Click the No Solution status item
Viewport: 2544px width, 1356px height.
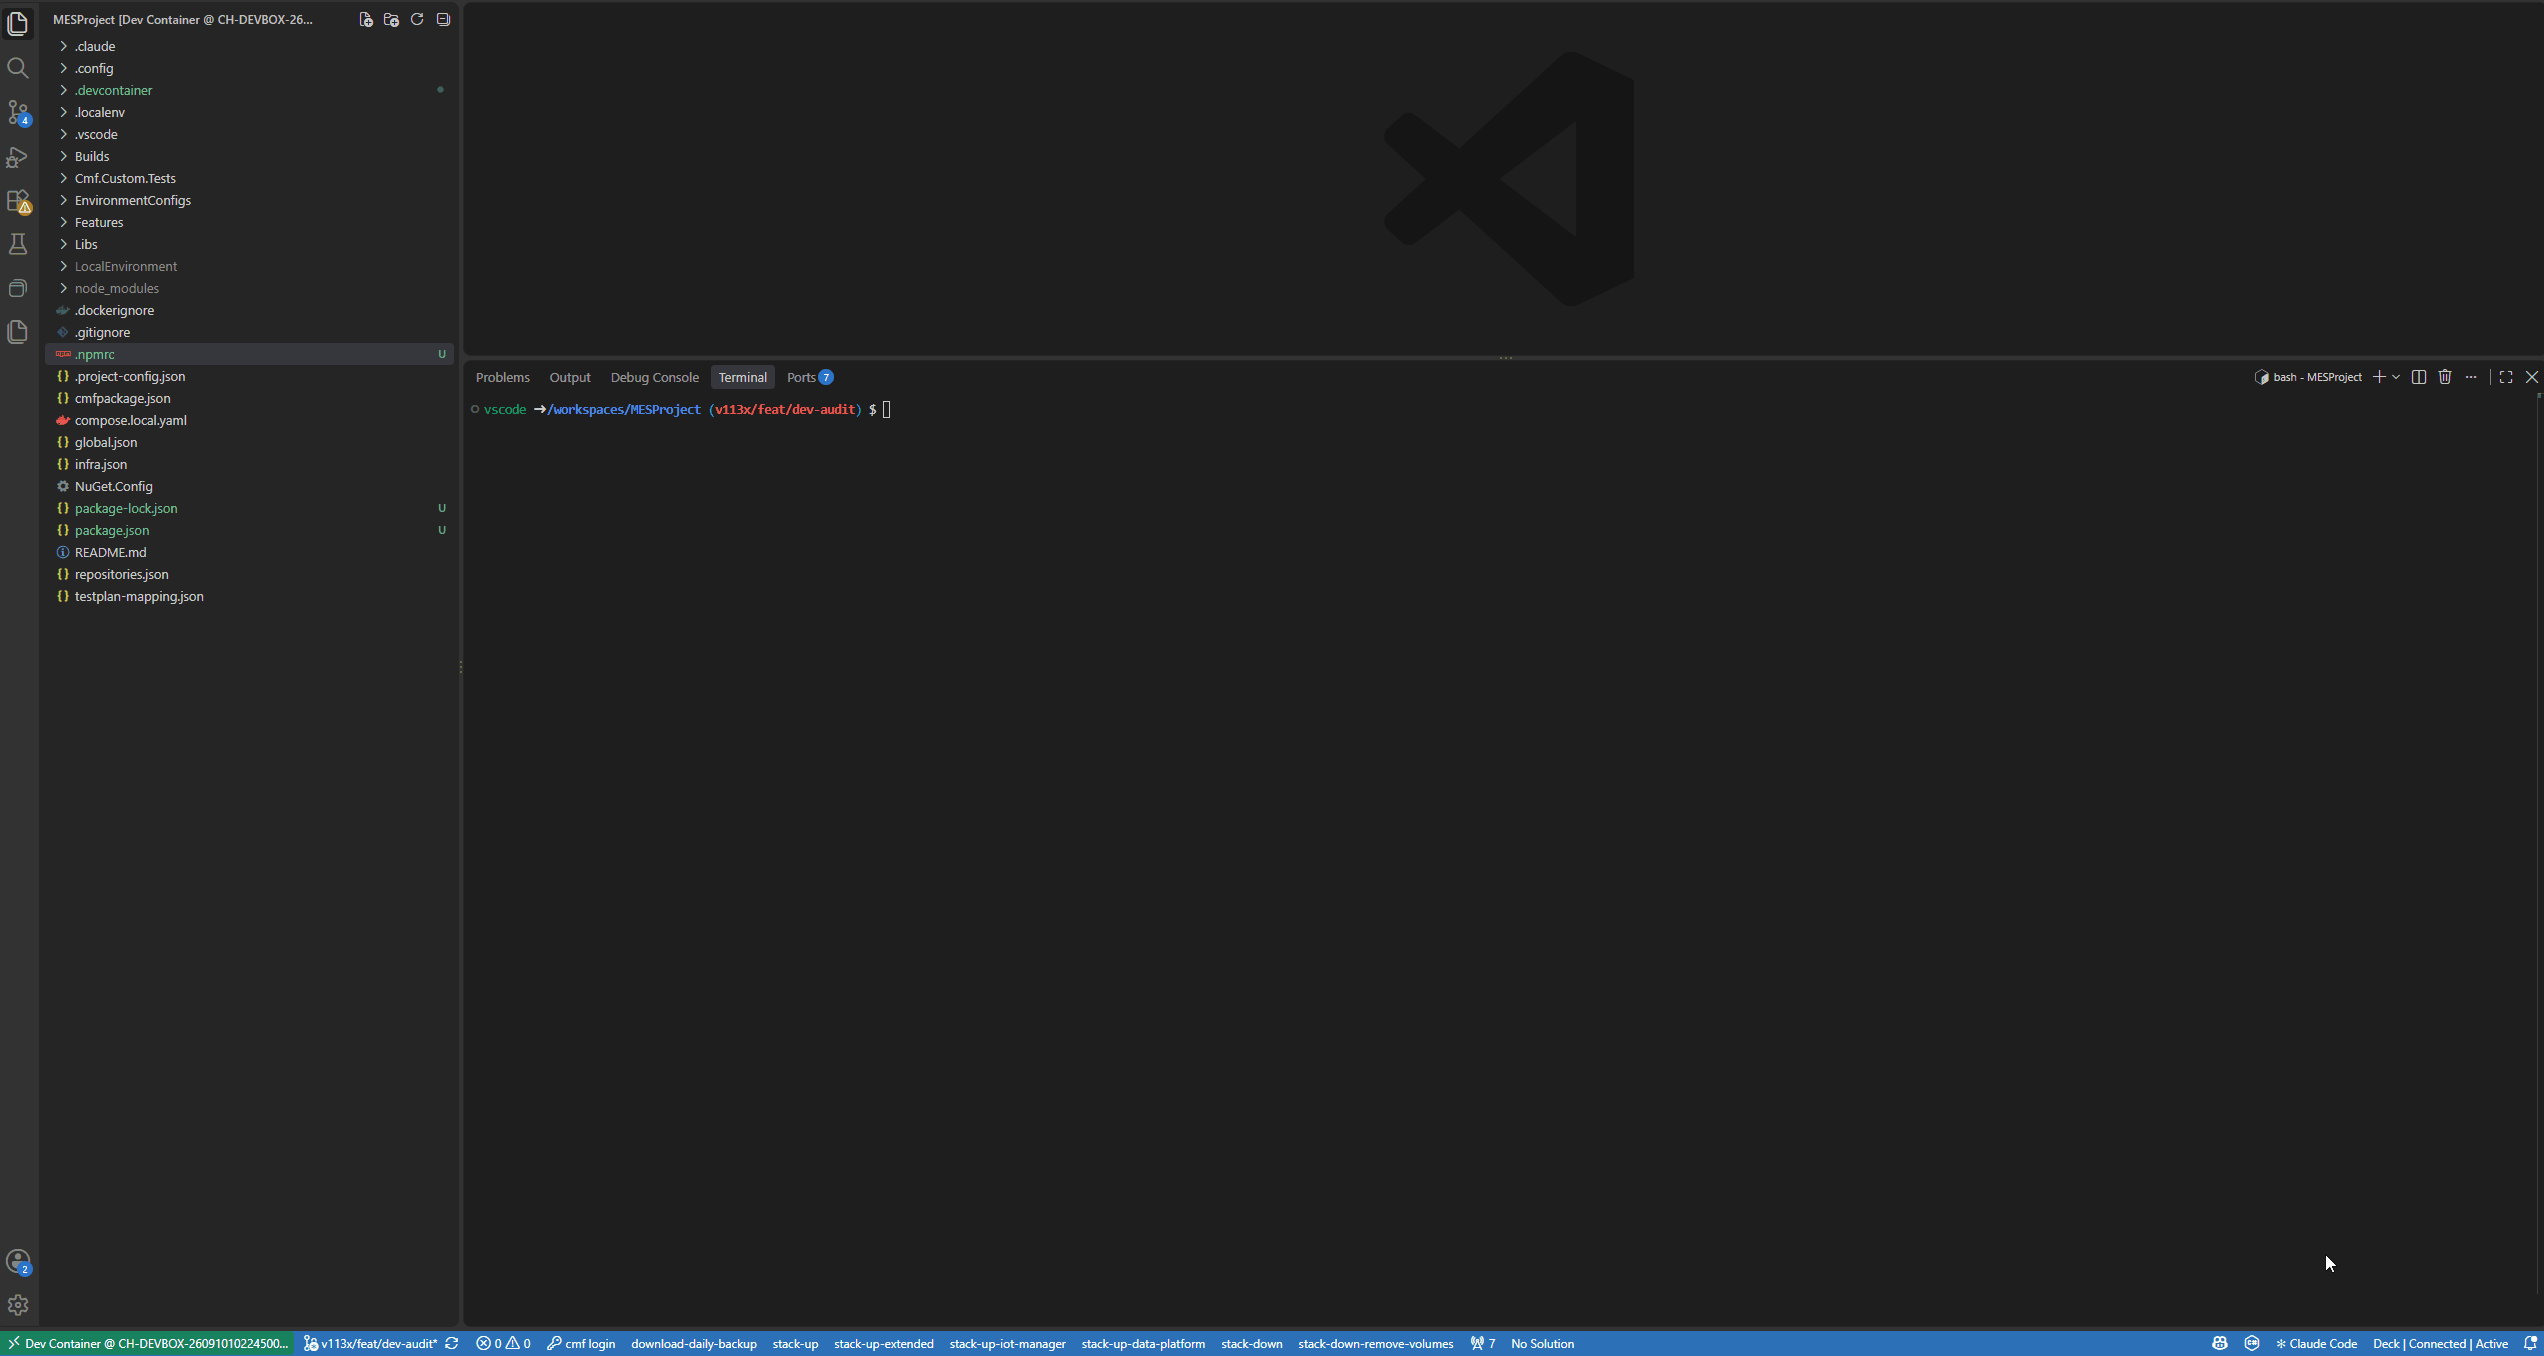point(1542,1343)
